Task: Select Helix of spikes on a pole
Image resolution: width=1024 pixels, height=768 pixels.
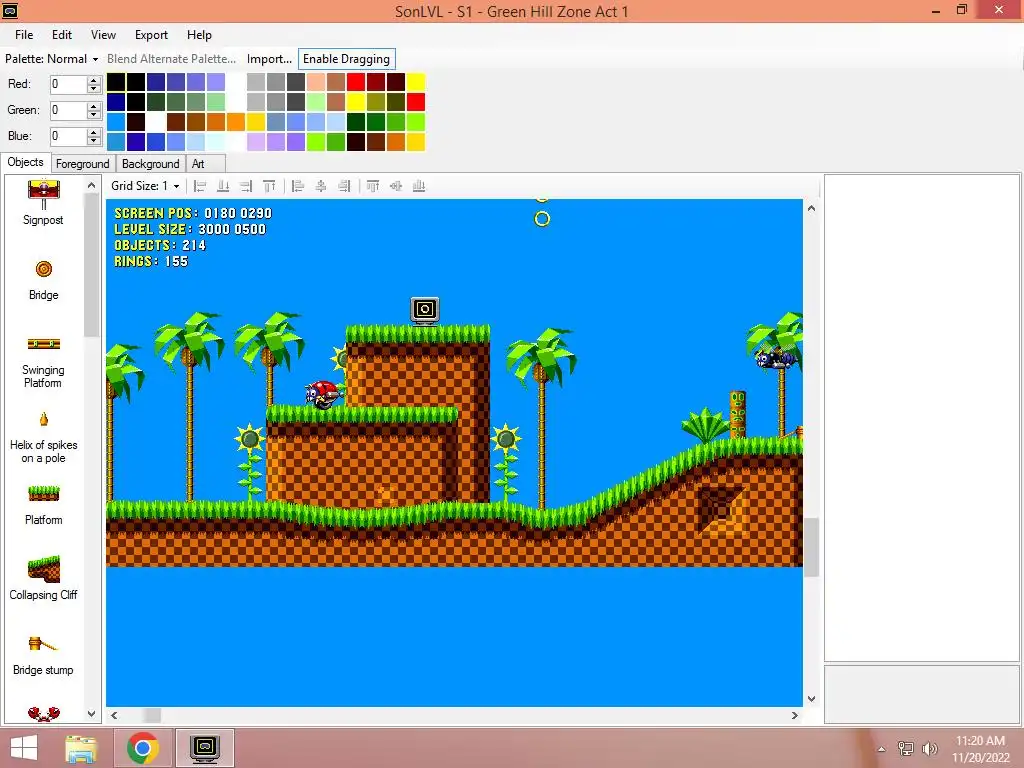Action: (x=43, y=438)
